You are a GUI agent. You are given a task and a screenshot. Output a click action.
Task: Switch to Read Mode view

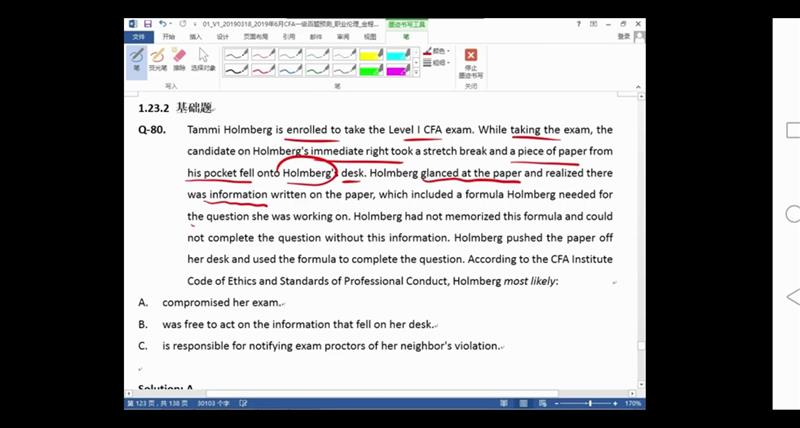pos(504,404)
